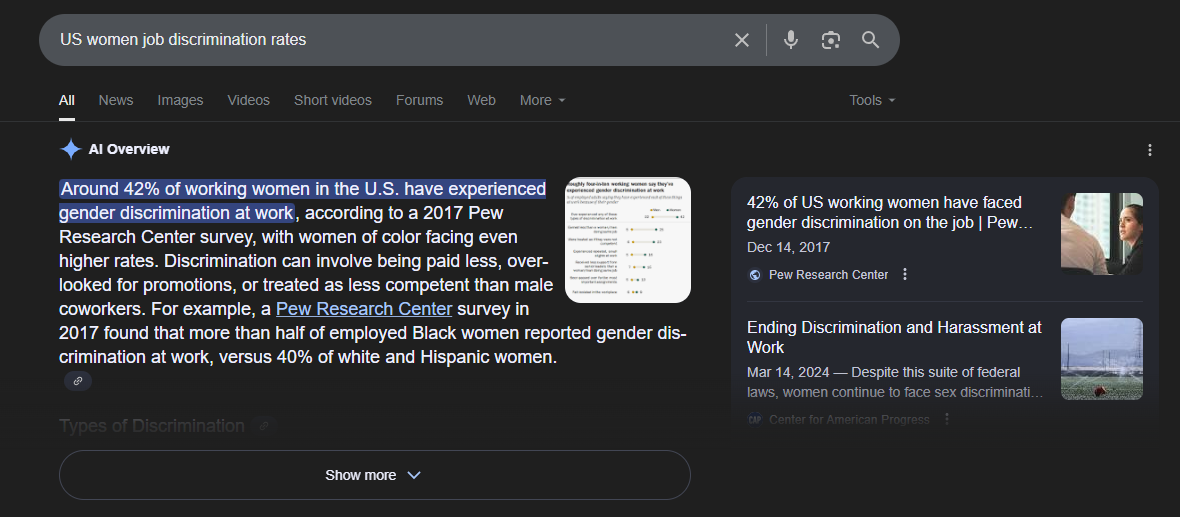Image resolution: width=1180 pixels, height=517 pixels.
Task: Open the Pew article photo thumbnail
Action: point(1102,233)
